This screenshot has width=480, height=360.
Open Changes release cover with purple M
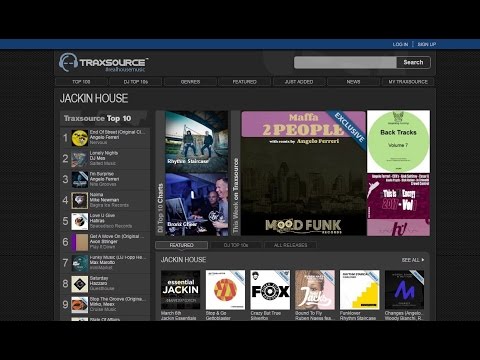point(404,290)
